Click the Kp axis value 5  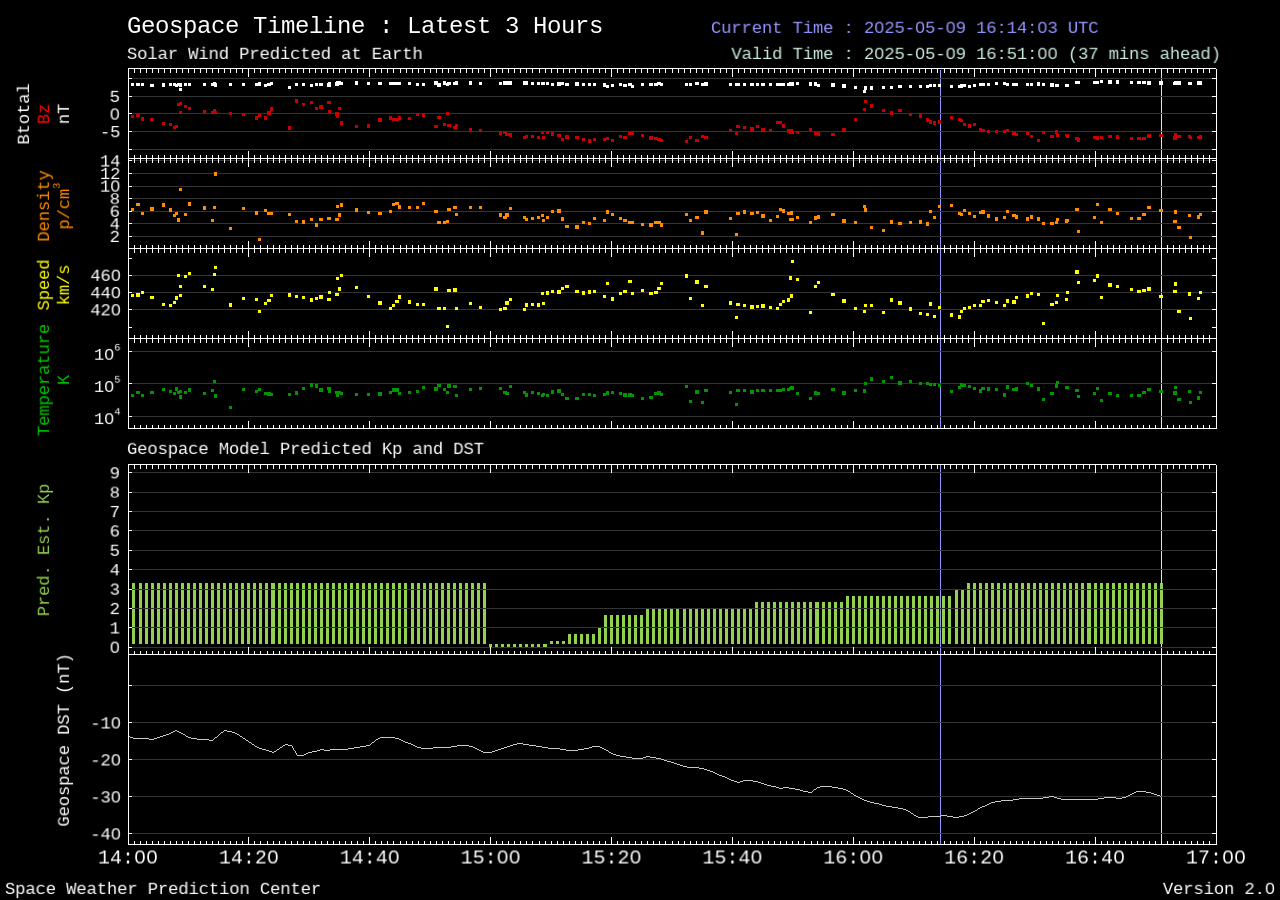tap(115, 550)
